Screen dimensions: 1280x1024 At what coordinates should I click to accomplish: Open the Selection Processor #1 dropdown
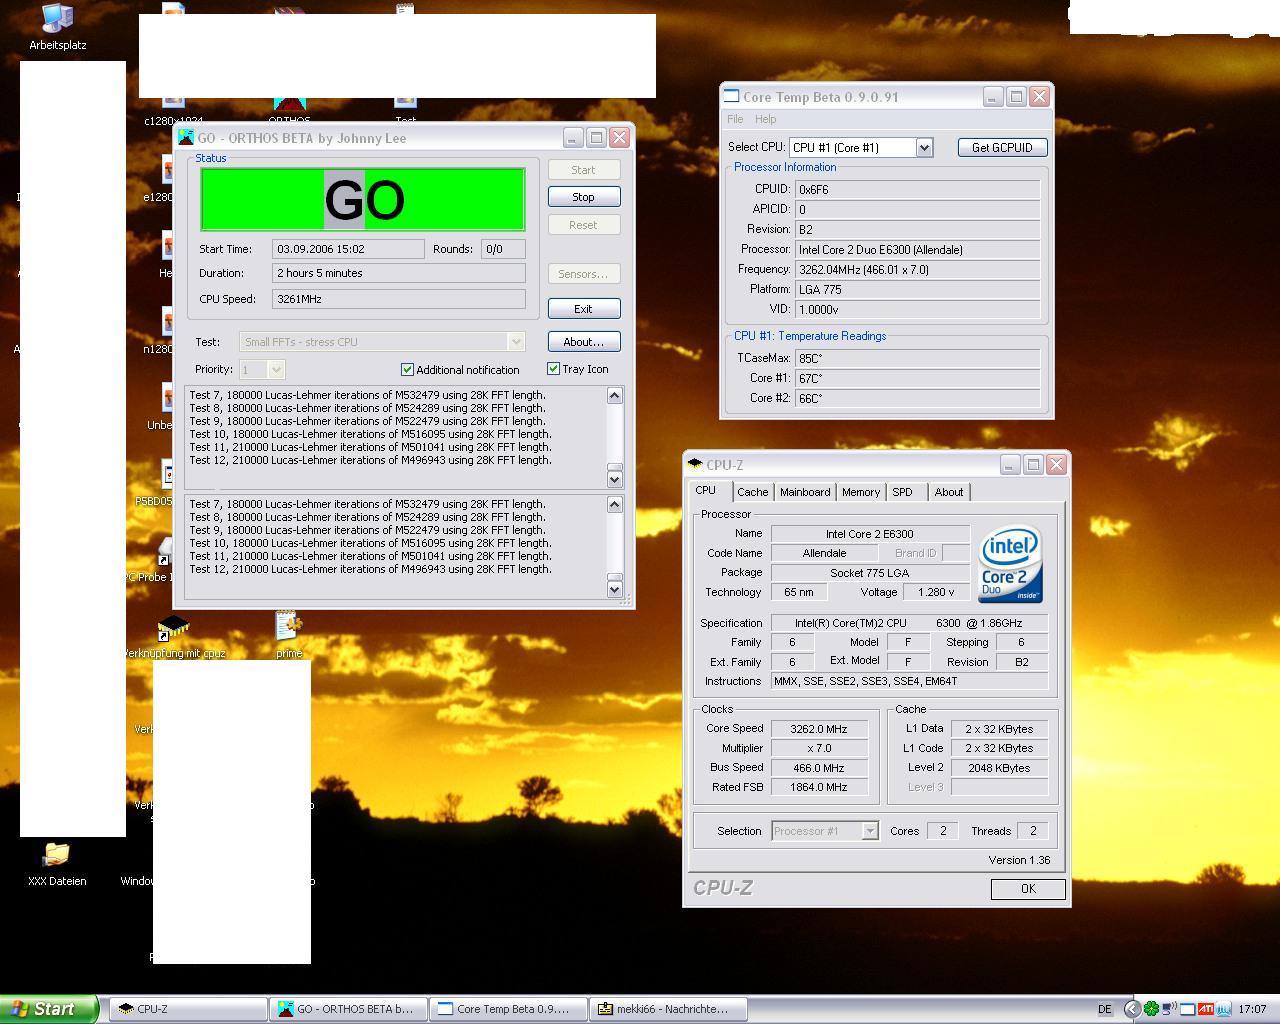point(870,831)
